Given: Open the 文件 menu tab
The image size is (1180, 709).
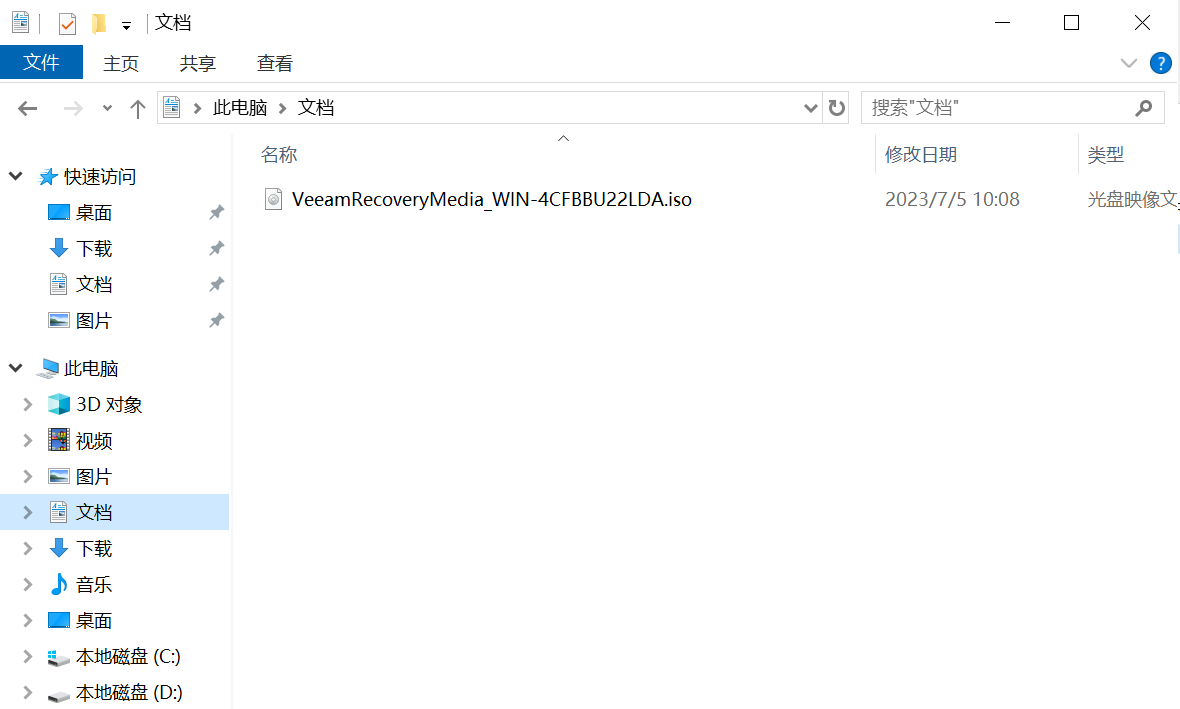Looking at the screenshot, I should tap(41, 62).
